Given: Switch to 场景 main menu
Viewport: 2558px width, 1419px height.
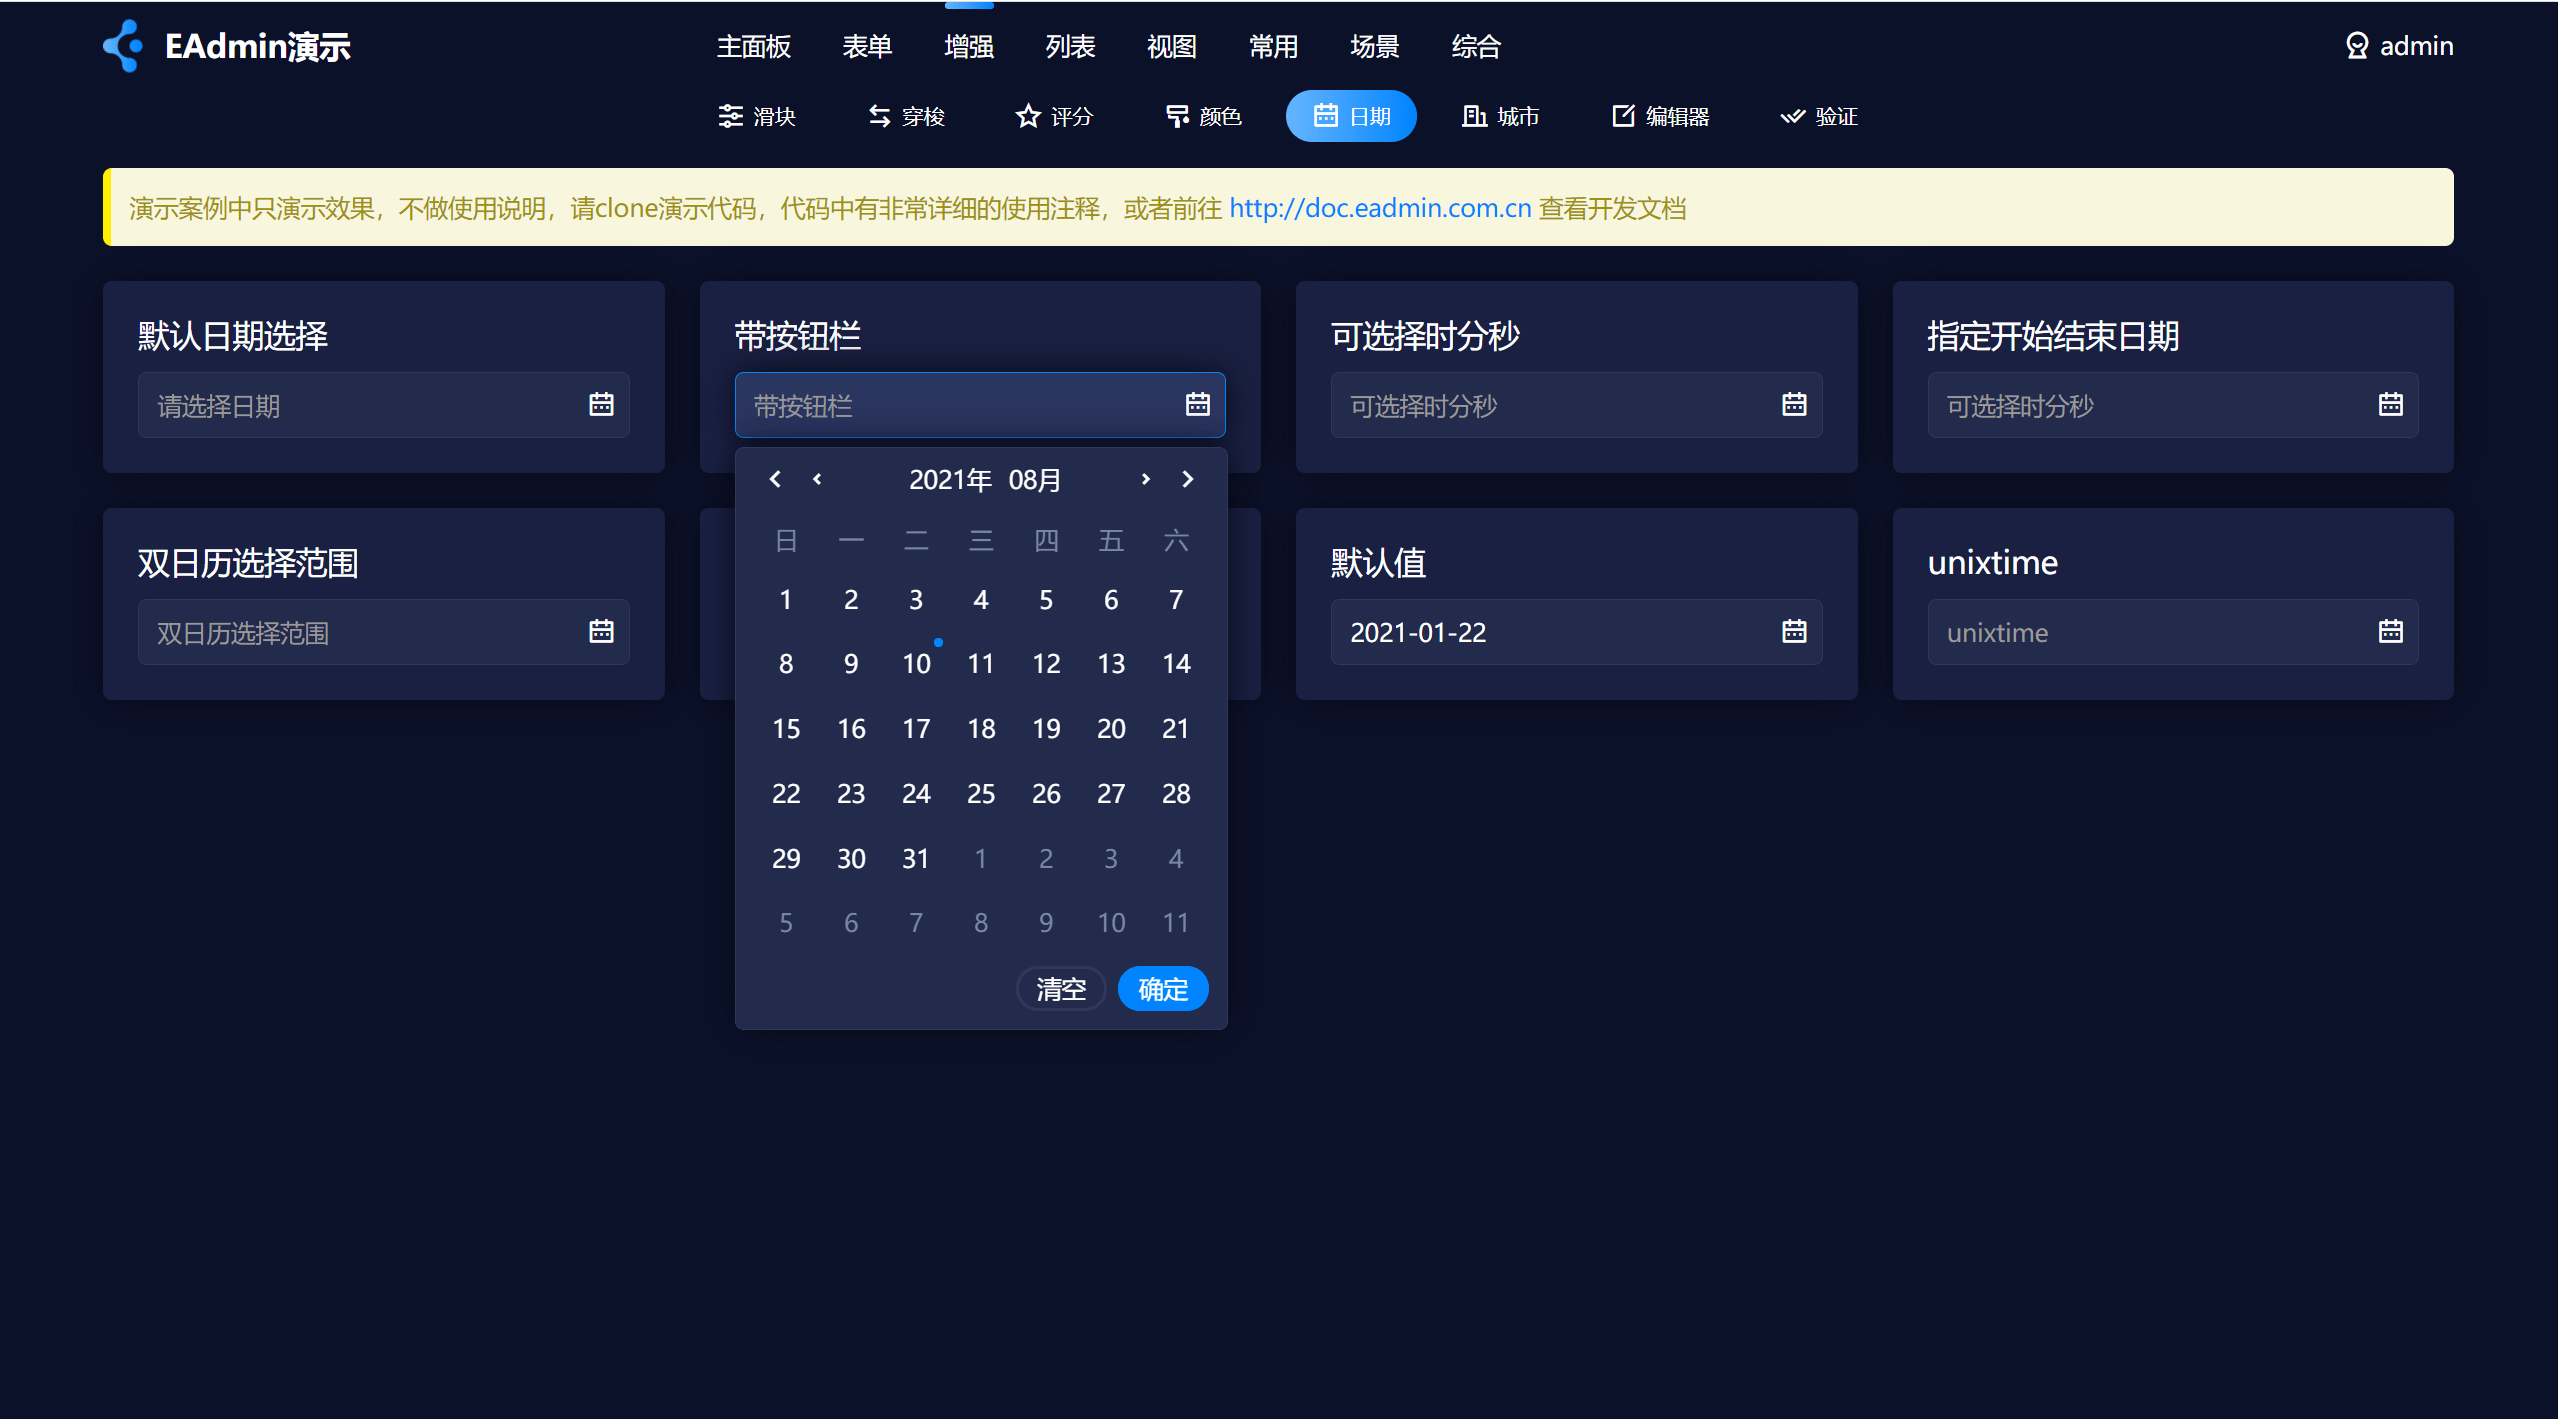Looking at the screenshot, I should [1375, 46].
